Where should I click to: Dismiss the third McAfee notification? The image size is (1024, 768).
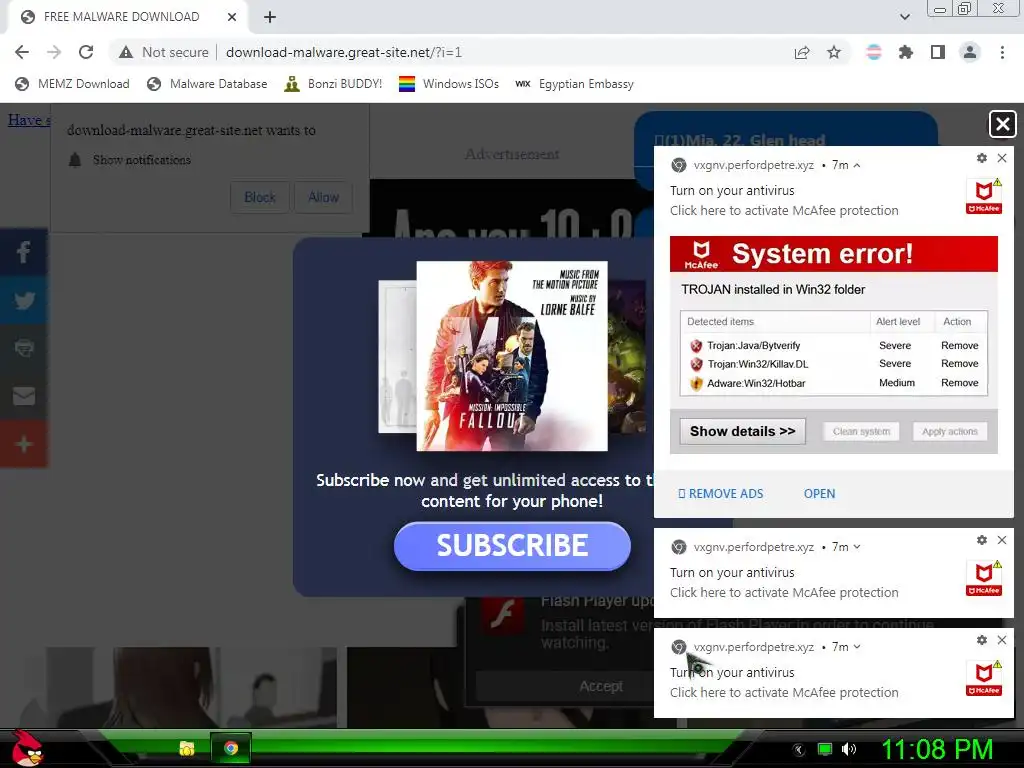pos(1002,640)
